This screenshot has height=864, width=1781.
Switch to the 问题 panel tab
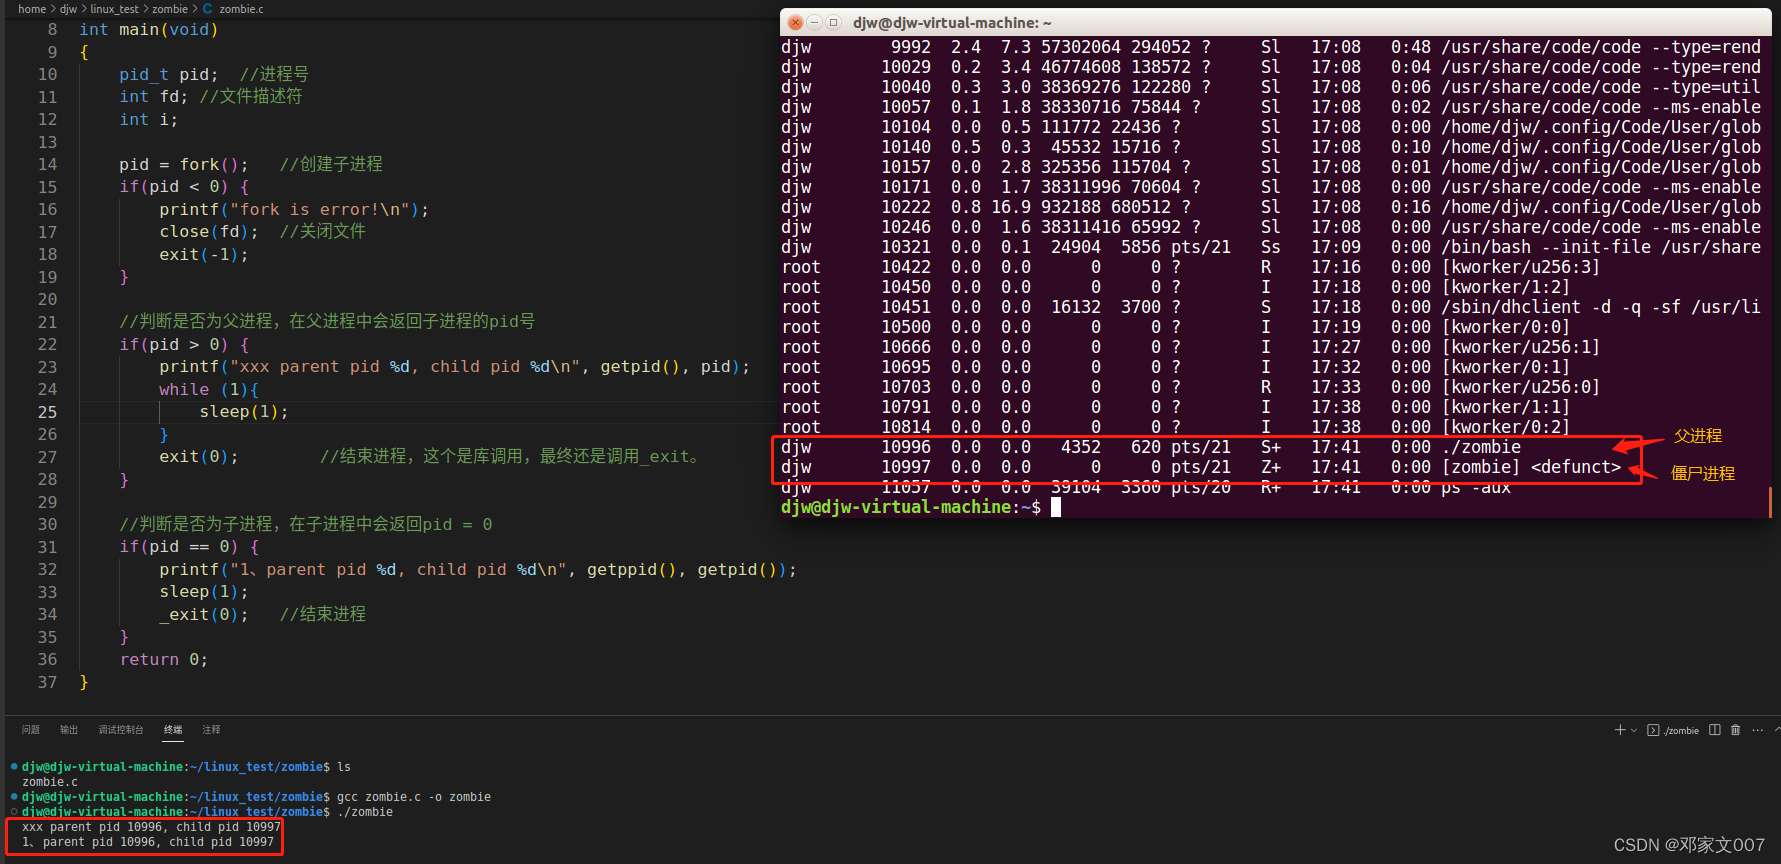point(31,730)
